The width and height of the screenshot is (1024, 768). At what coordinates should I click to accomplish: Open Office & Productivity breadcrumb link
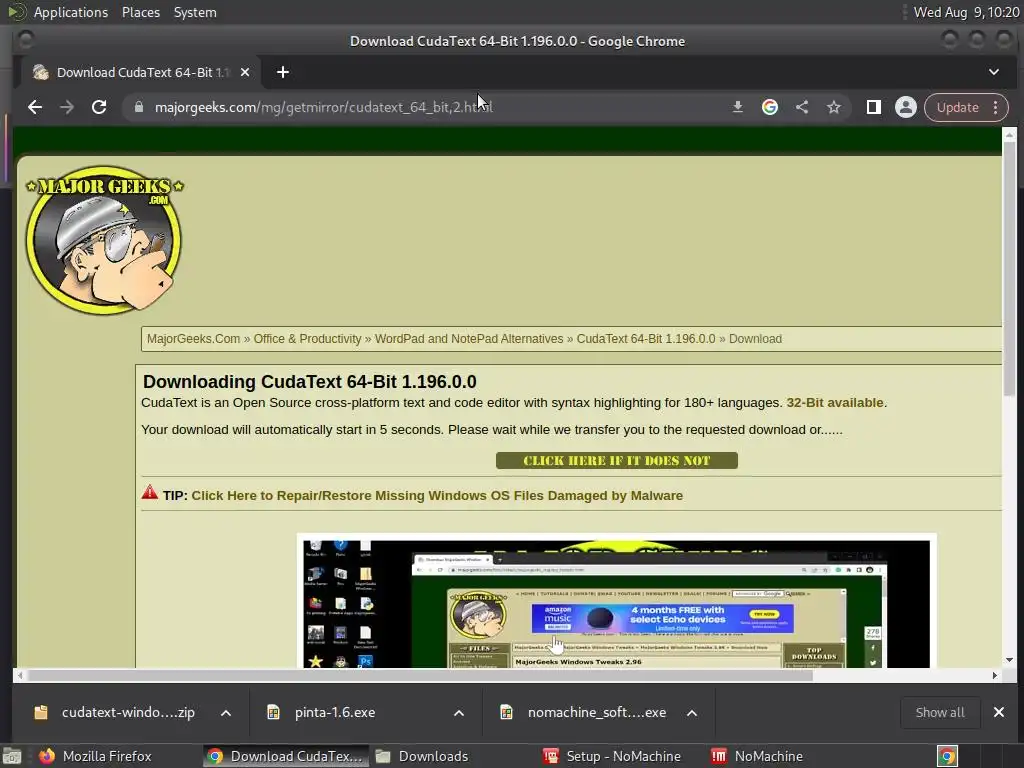pos(307,339)
